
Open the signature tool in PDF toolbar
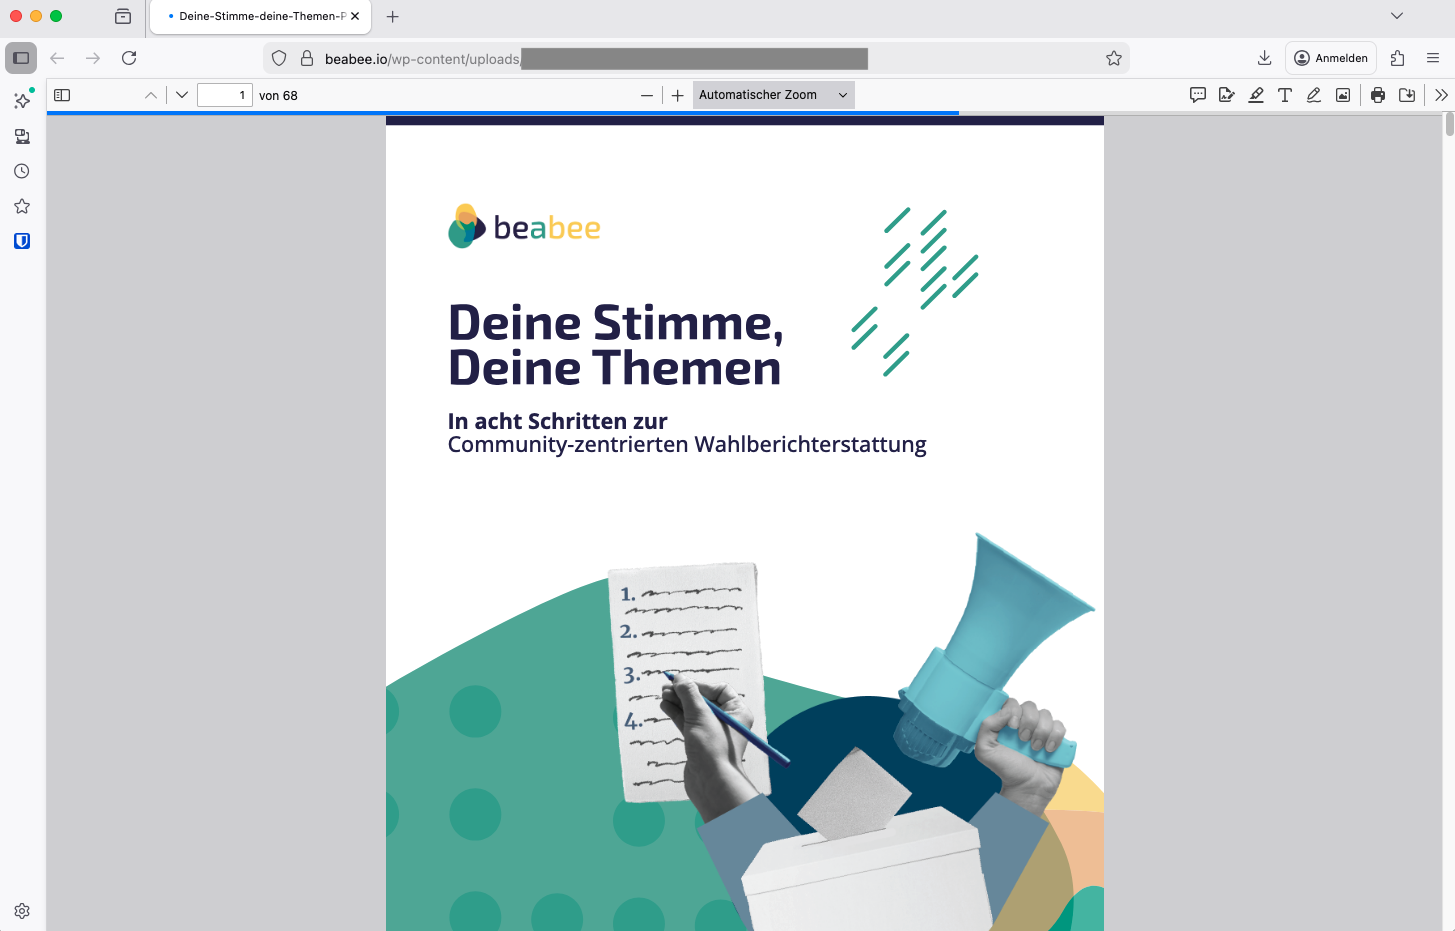(1227, 95)
